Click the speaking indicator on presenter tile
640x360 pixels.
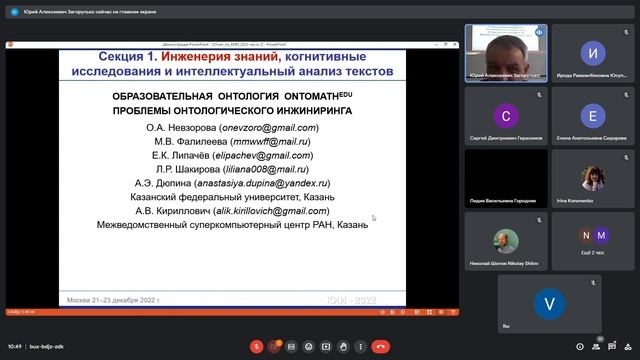tap(540, 32)
